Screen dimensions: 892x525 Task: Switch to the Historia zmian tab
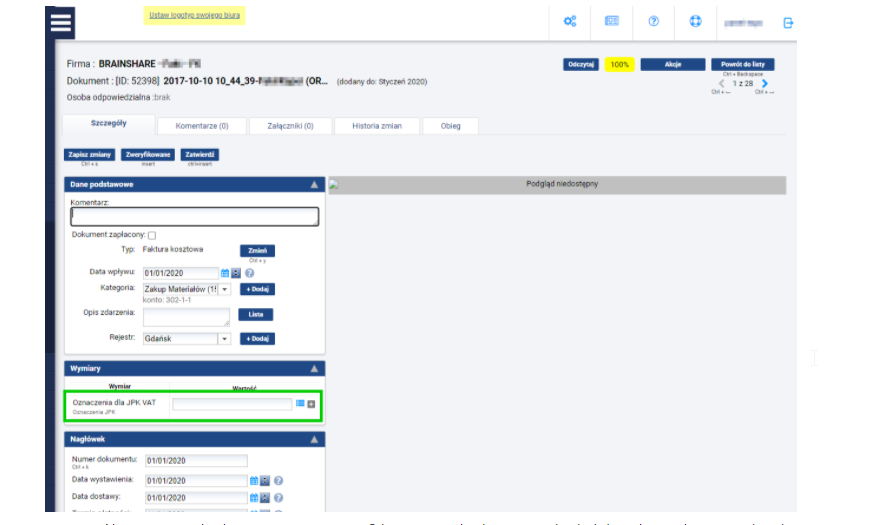point(377,126)
